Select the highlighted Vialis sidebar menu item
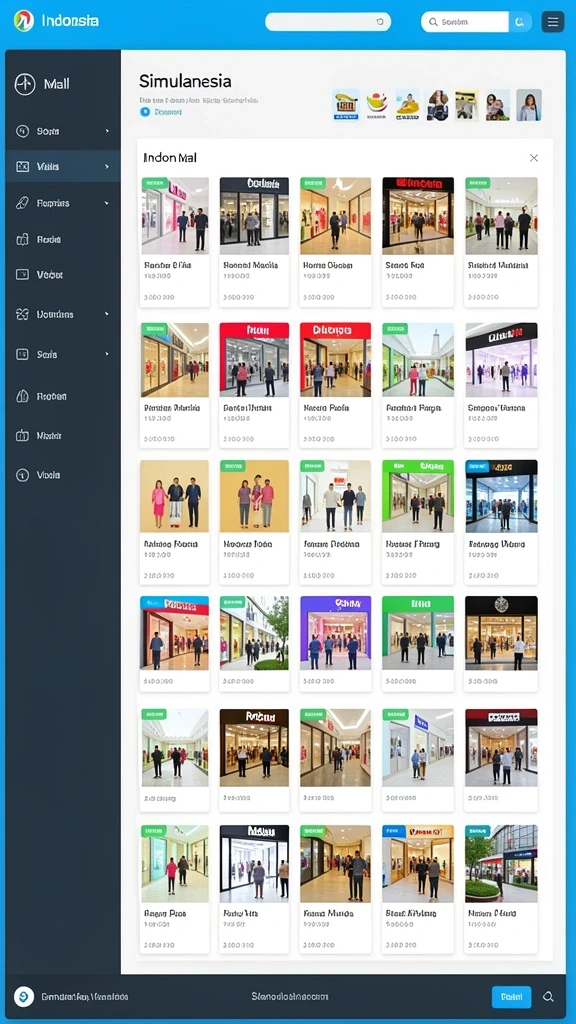 tap(63, 167)
